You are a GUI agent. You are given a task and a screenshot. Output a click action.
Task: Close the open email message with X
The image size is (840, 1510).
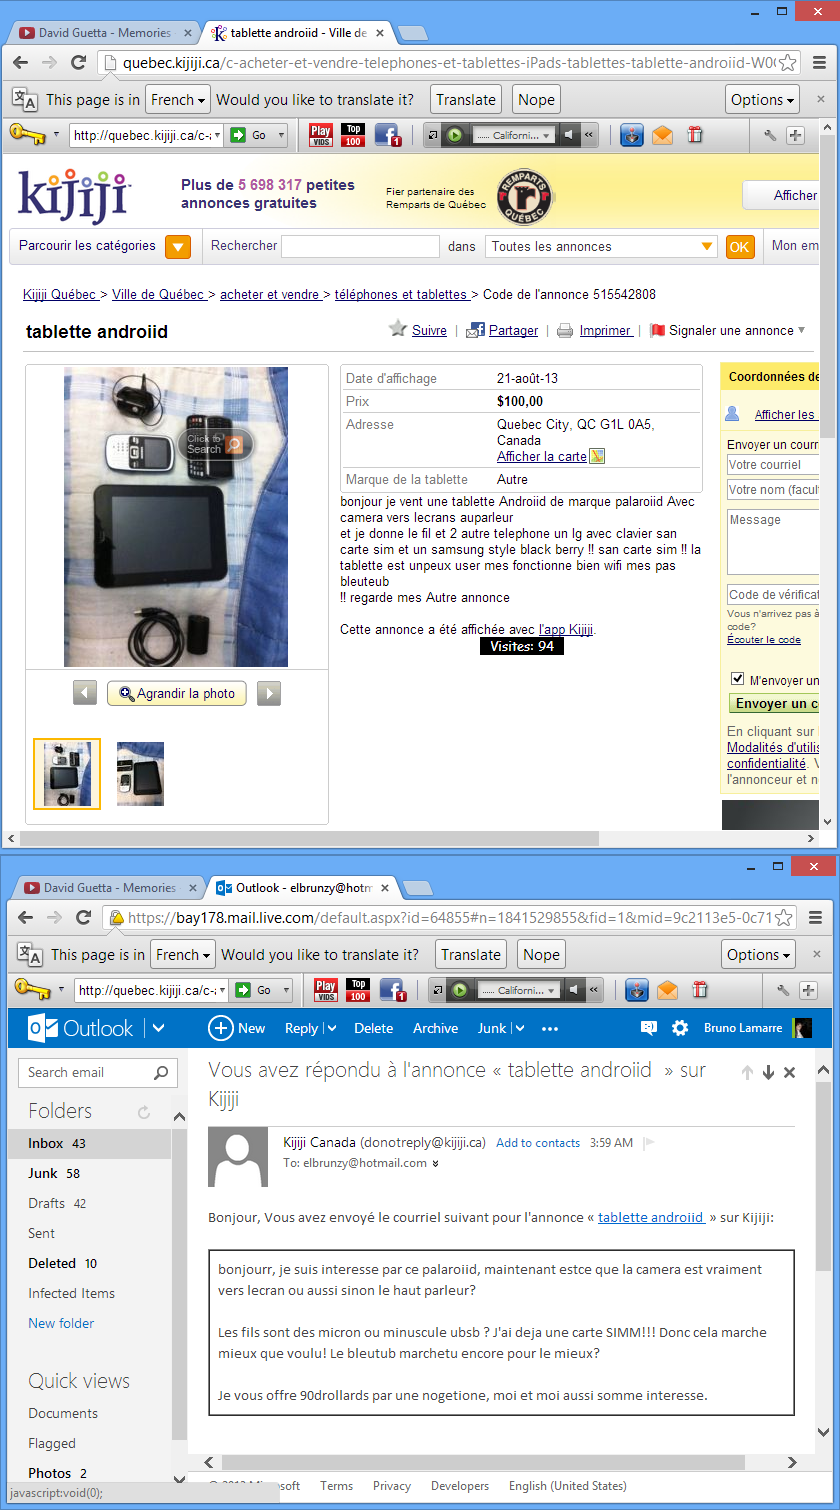pyautogui.click(x=789, y=1073)
